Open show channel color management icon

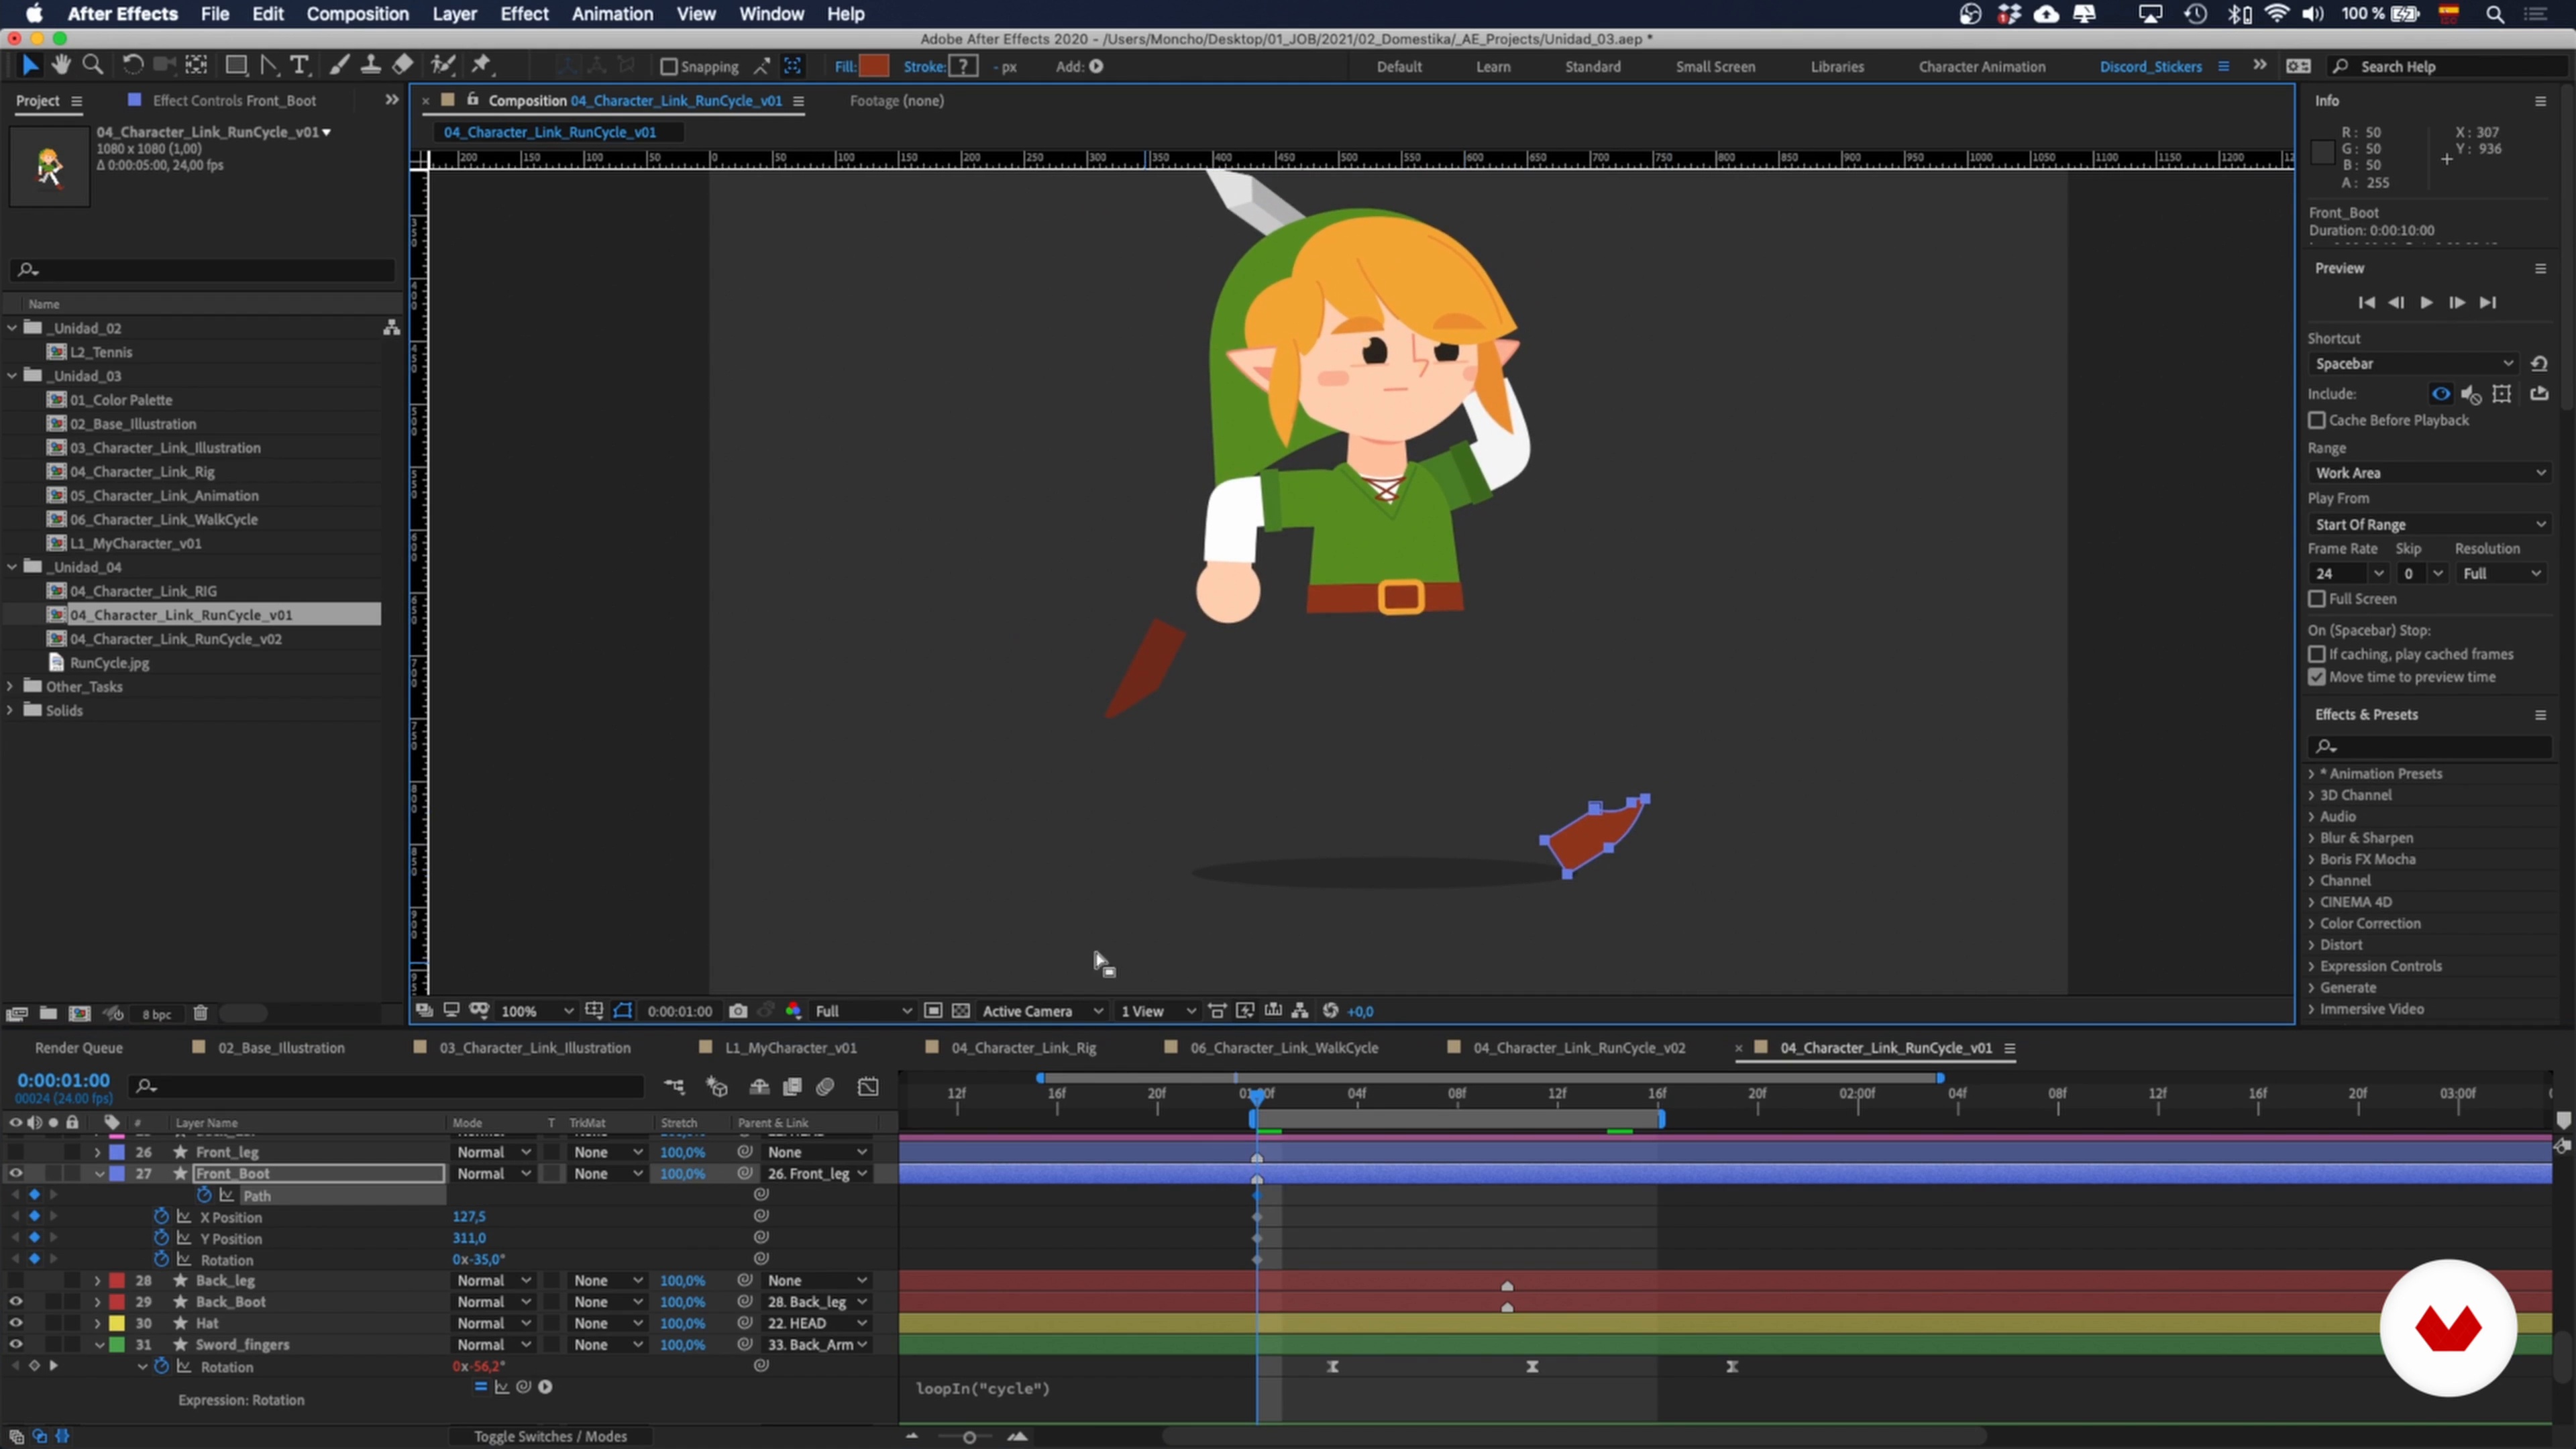pyautogui.click(x=793, y=1011)
